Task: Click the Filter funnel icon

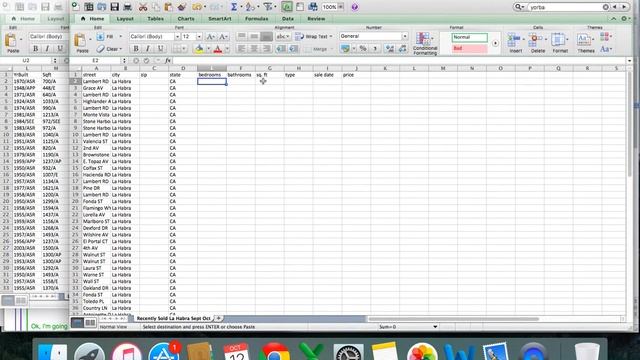Action: coord(267,7)
